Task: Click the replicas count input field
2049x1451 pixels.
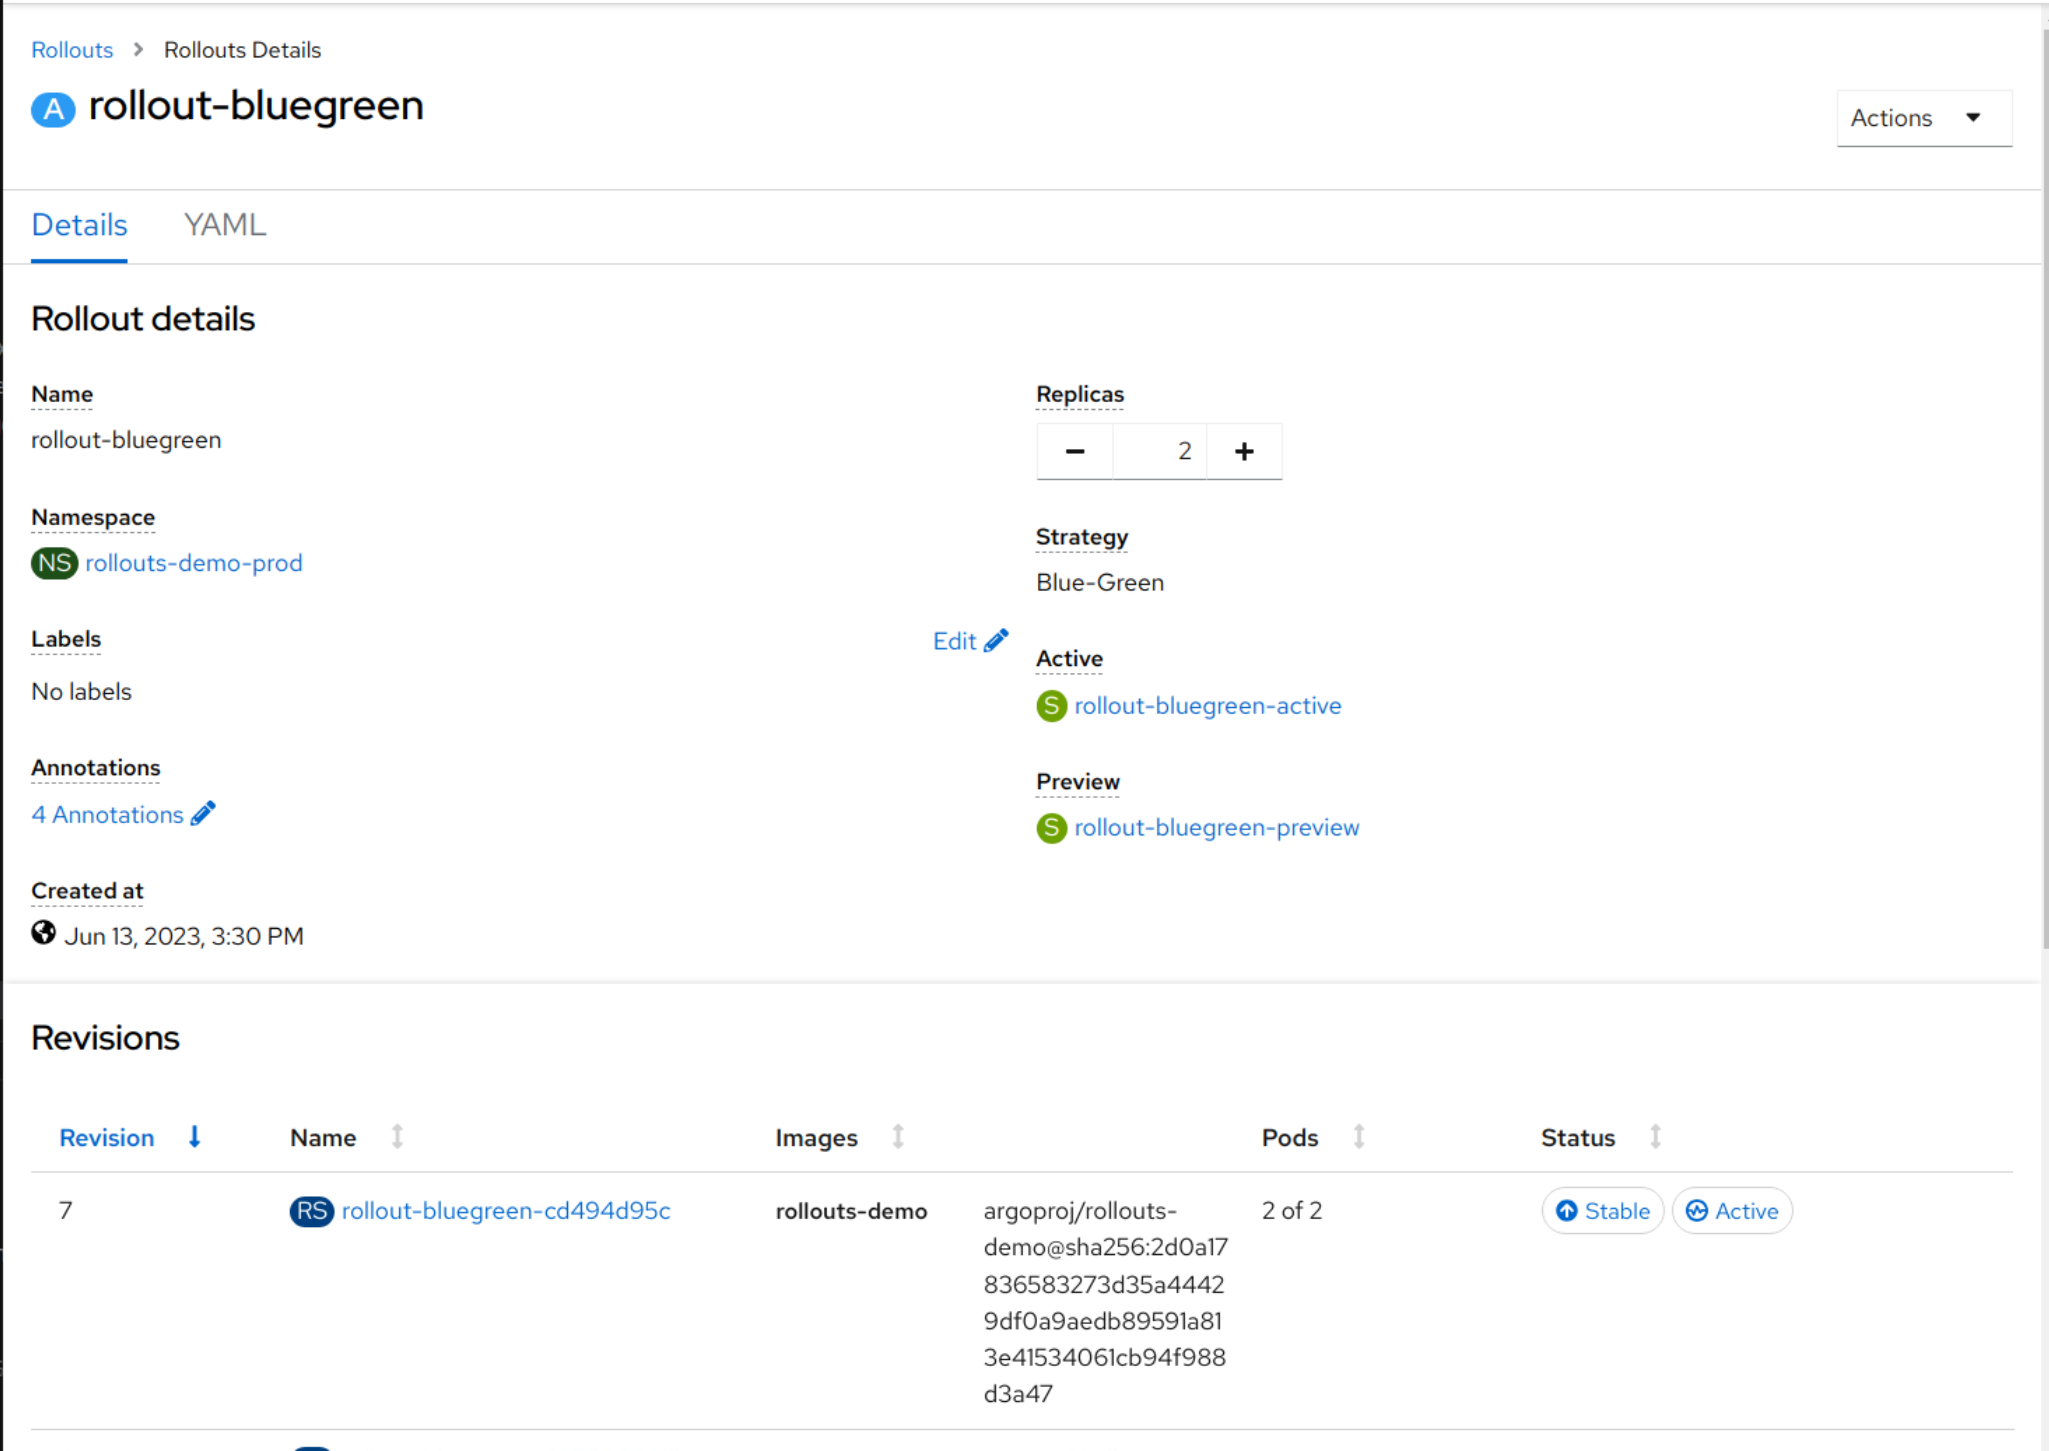Action: pos(1160,452)
